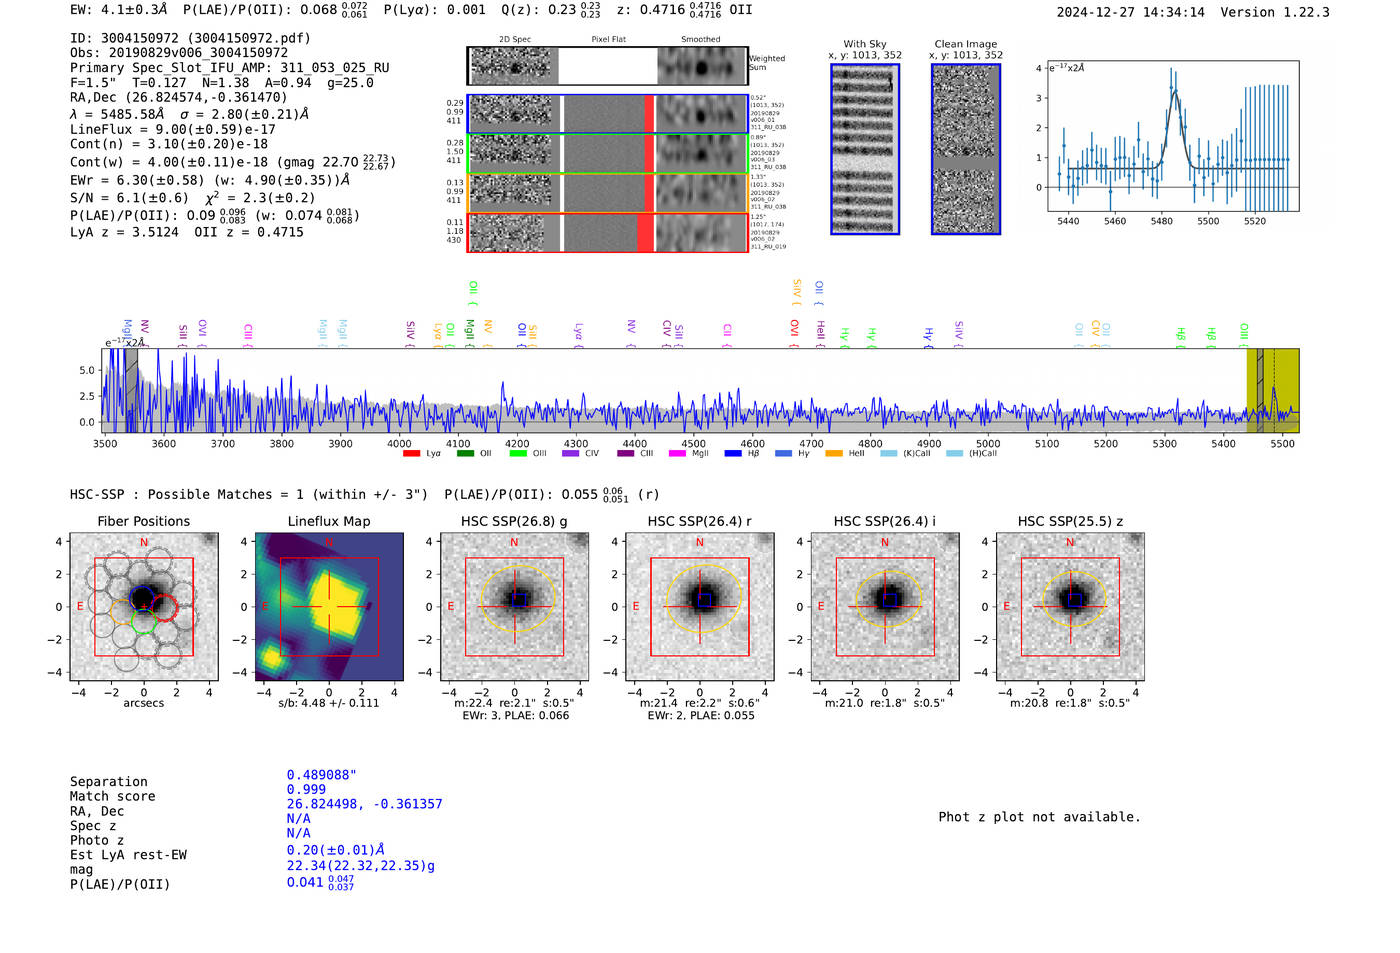This screenshot has height=953, width=1400.
Task: Click EW: 4.1±0.3Å in header
Action: [119, 10]
